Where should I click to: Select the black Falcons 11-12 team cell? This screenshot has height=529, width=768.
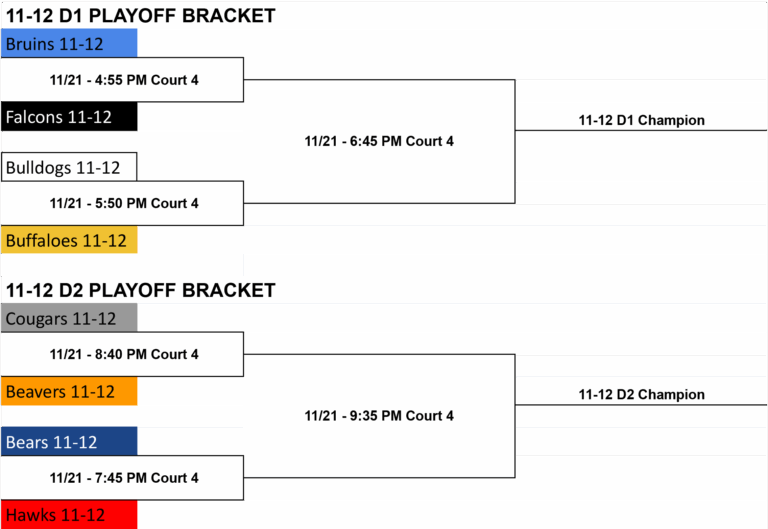click(x=69, y=117)
